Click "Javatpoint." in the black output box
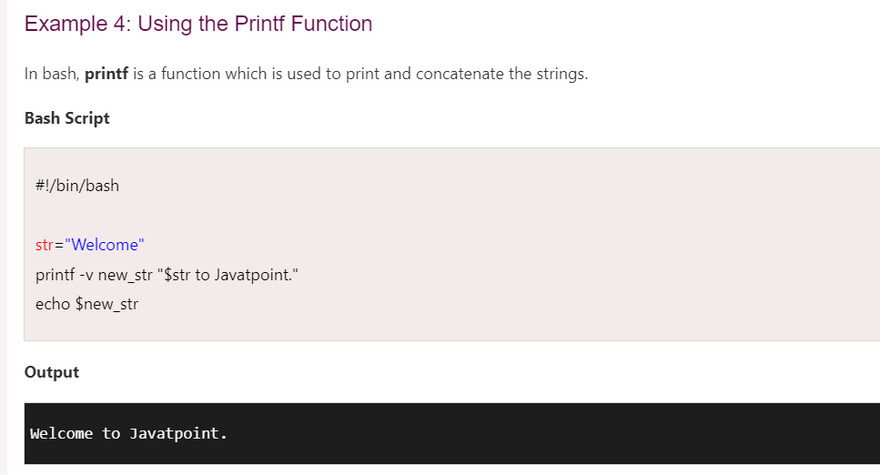880x475 pixels. pos(179,433)
